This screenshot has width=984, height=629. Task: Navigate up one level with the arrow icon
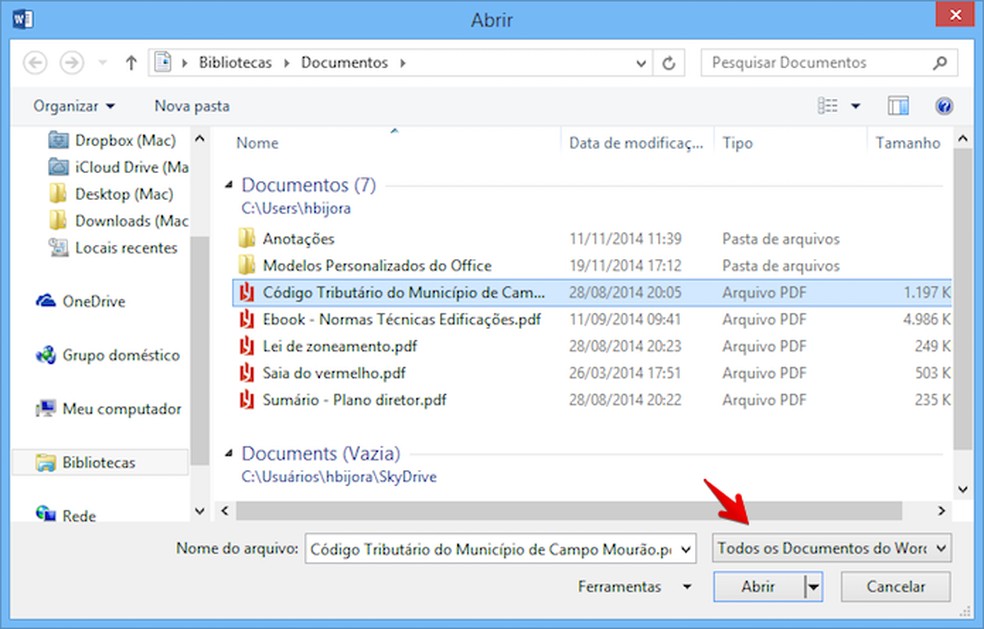point(130,62)
